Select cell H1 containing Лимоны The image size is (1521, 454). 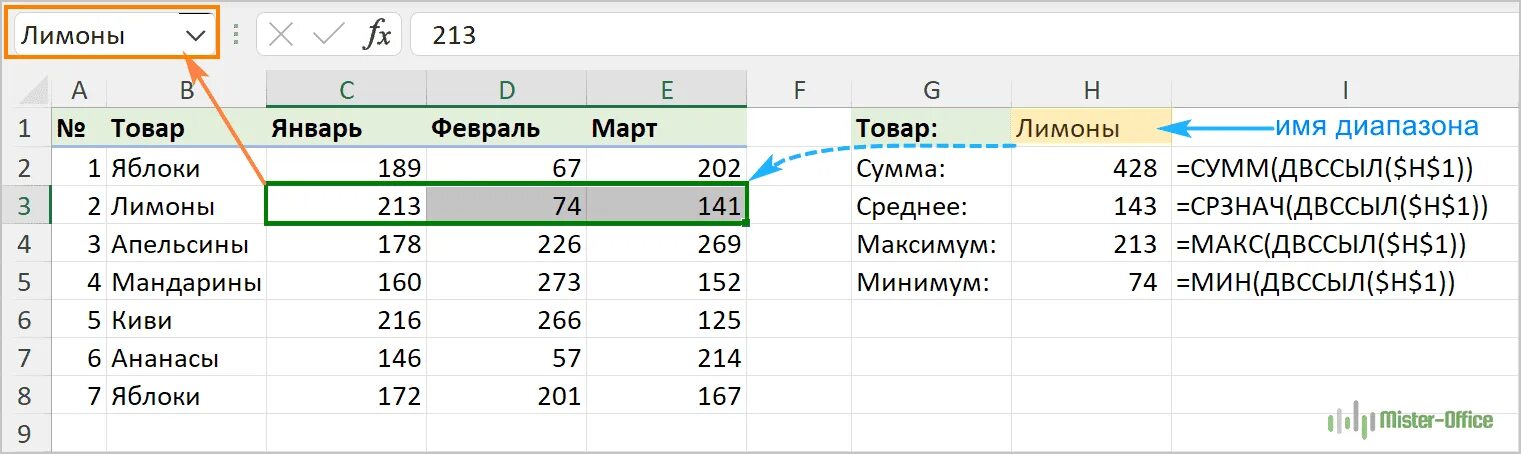[1091, 128]
